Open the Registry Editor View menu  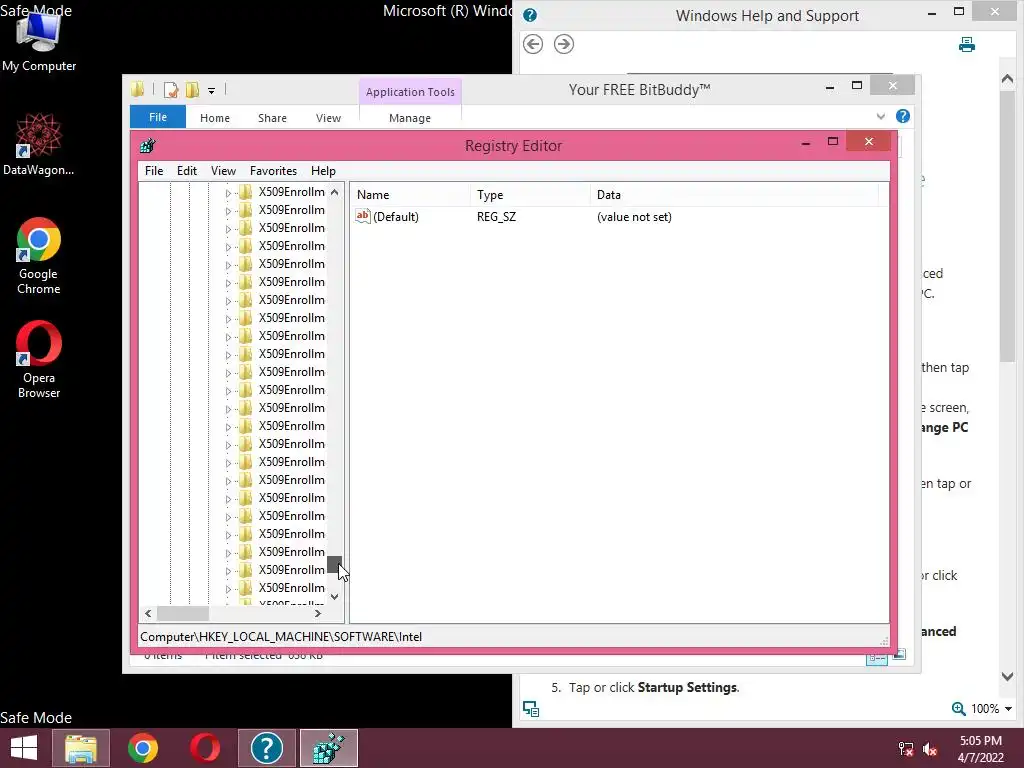(223, 170)
